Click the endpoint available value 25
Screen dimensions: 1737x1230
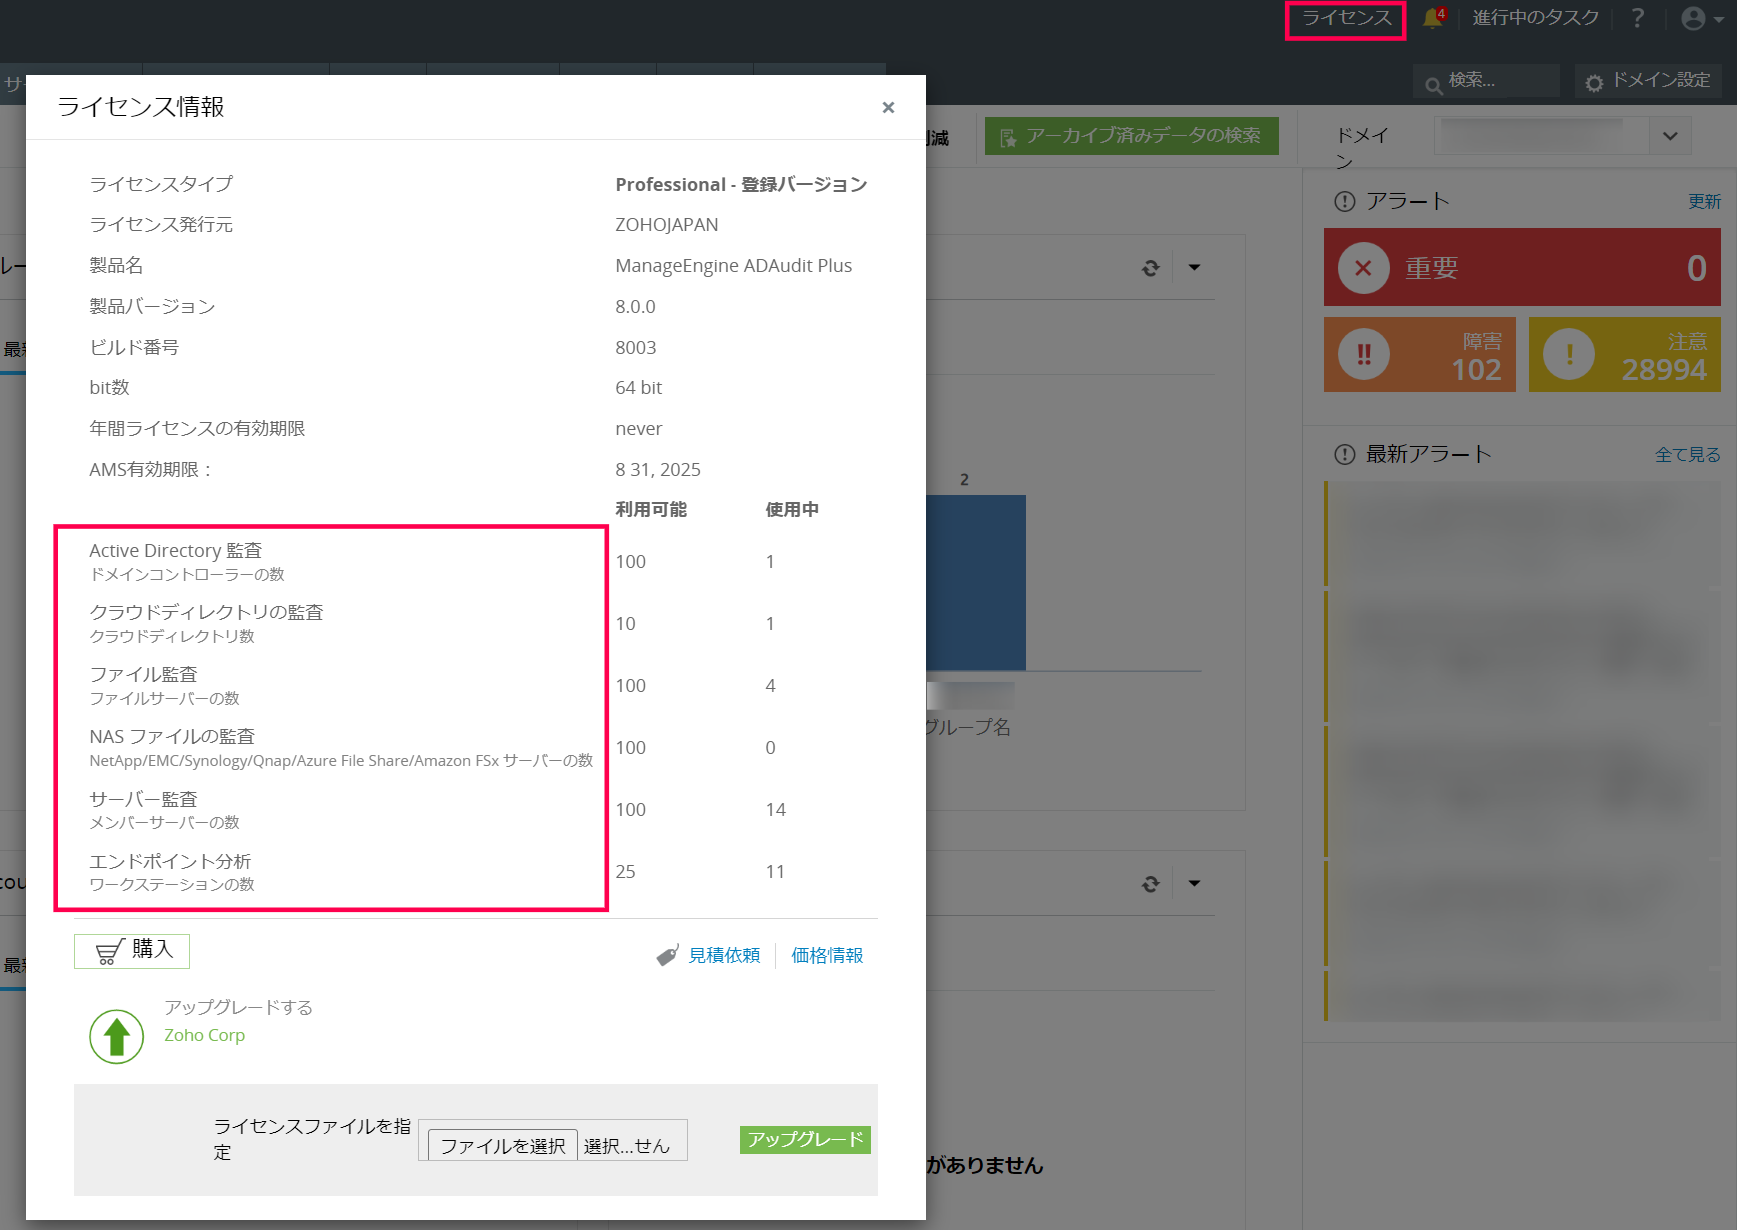click(626, 872)
